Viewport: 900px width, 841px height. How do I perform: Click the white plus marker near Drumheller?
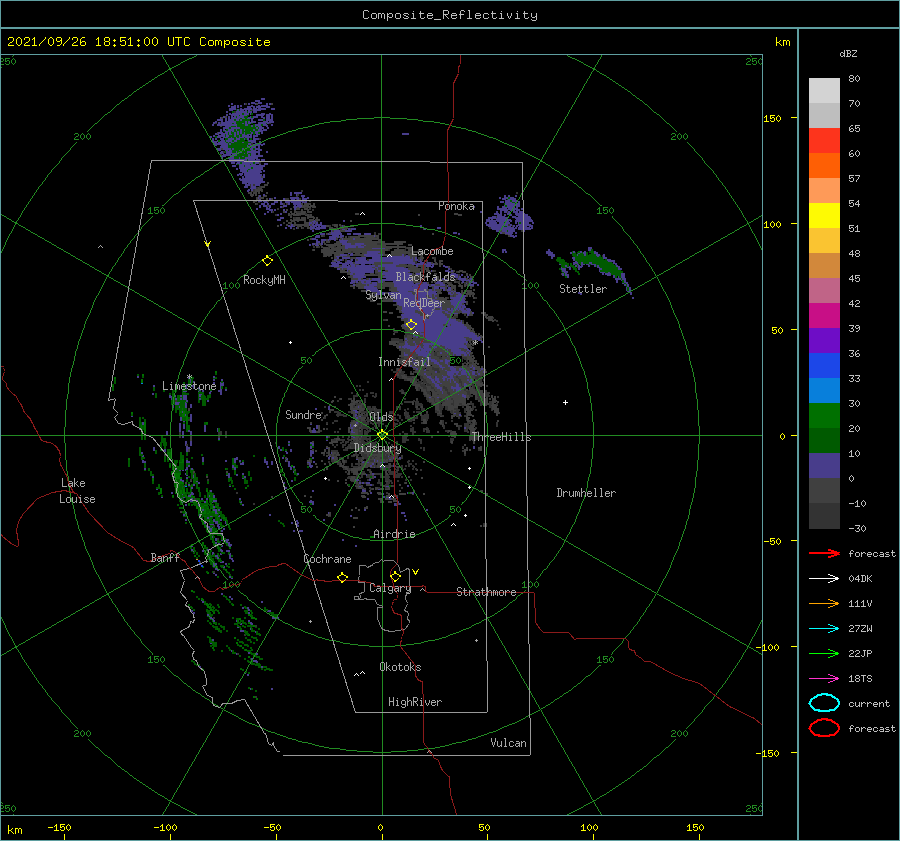(x=565, y=402)
